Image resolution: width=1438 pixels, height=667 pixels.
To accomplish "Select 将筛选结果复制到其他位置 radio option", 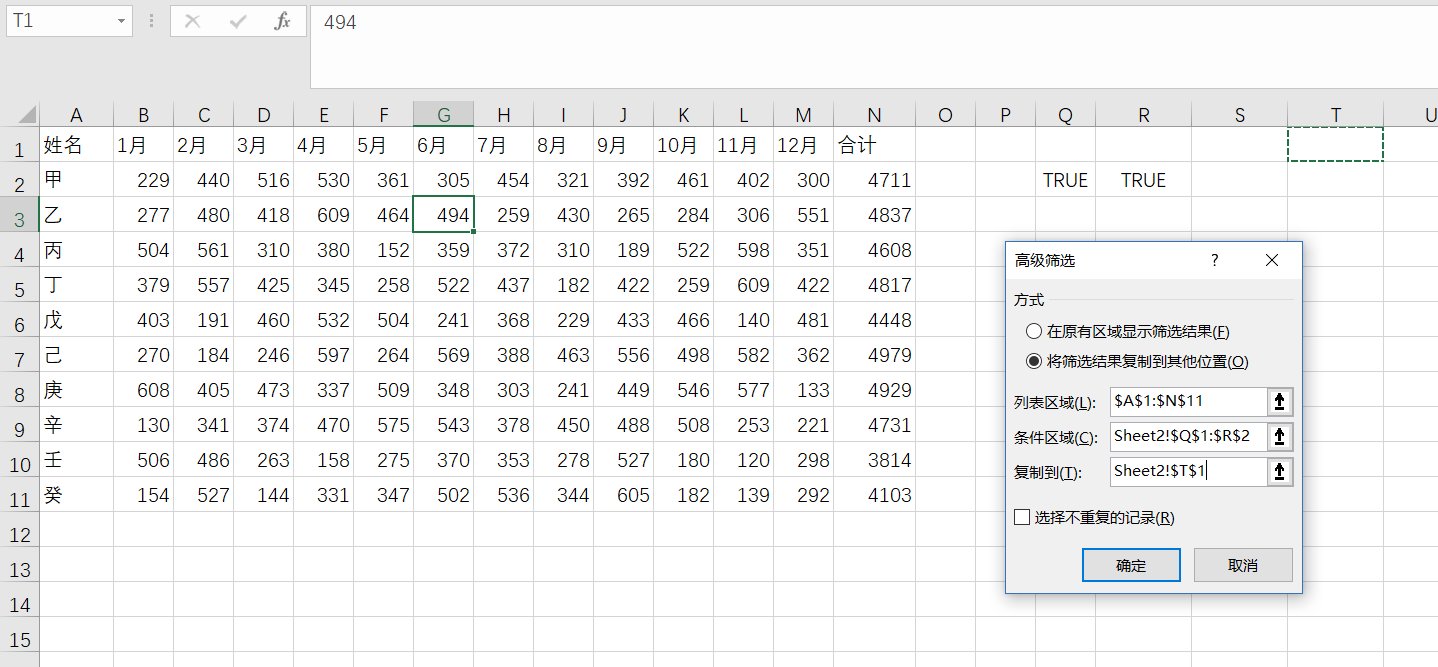I will point(1034,362).
